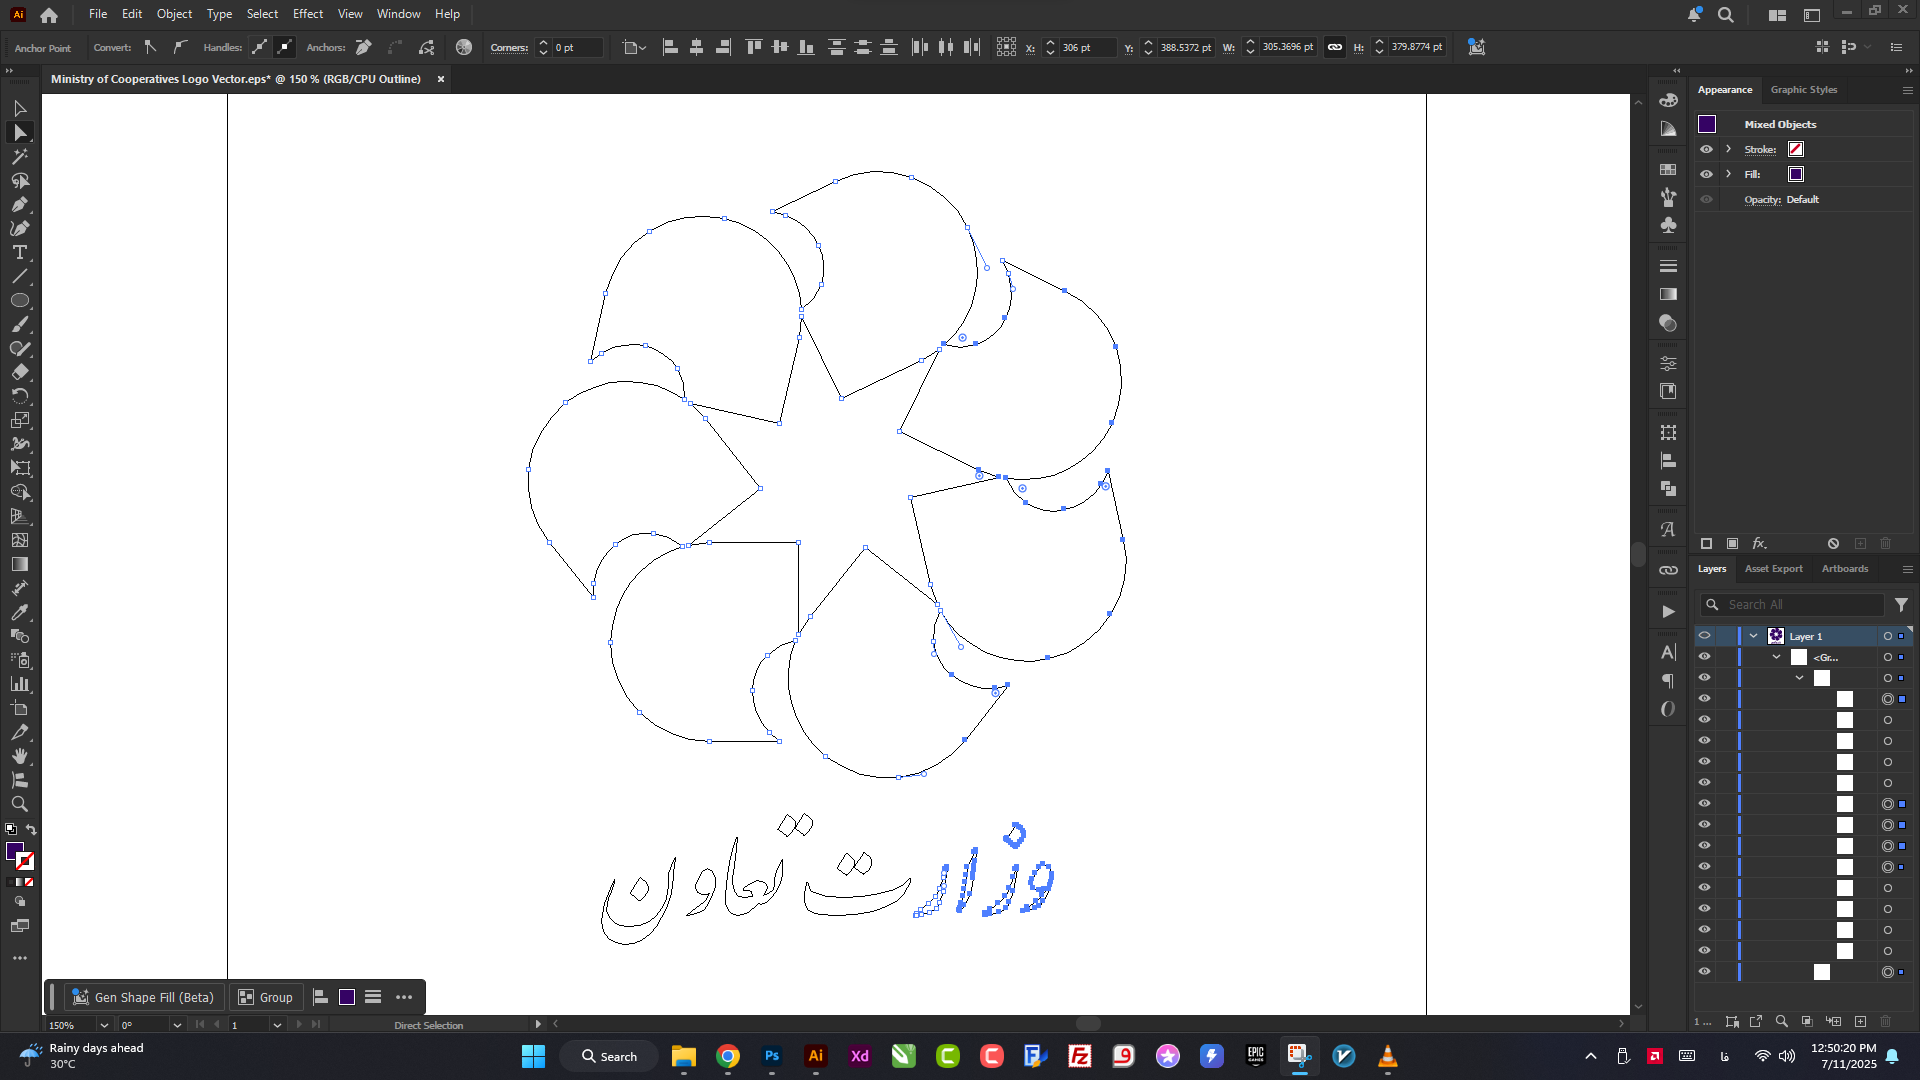Switch to Asset Export tab
This screenshot has width=1920, height=1080.
1773,569
